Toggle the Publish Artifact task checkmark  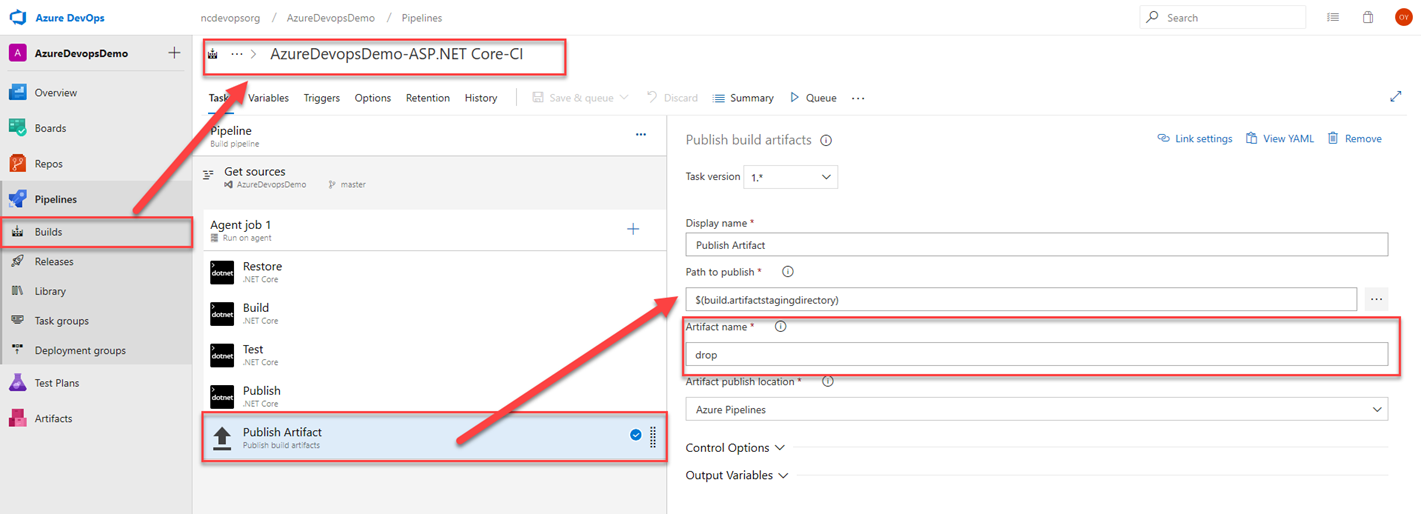click(x=636, y=435)
